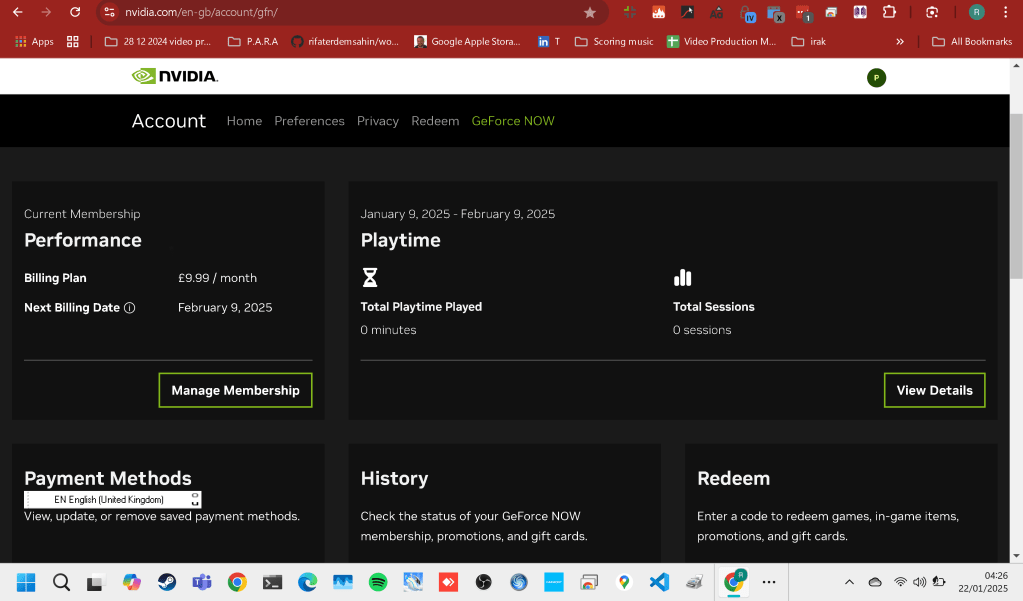Open the Windows Start menu
The height and width of the screenshot is (601, 1023).
click(26, 581)
